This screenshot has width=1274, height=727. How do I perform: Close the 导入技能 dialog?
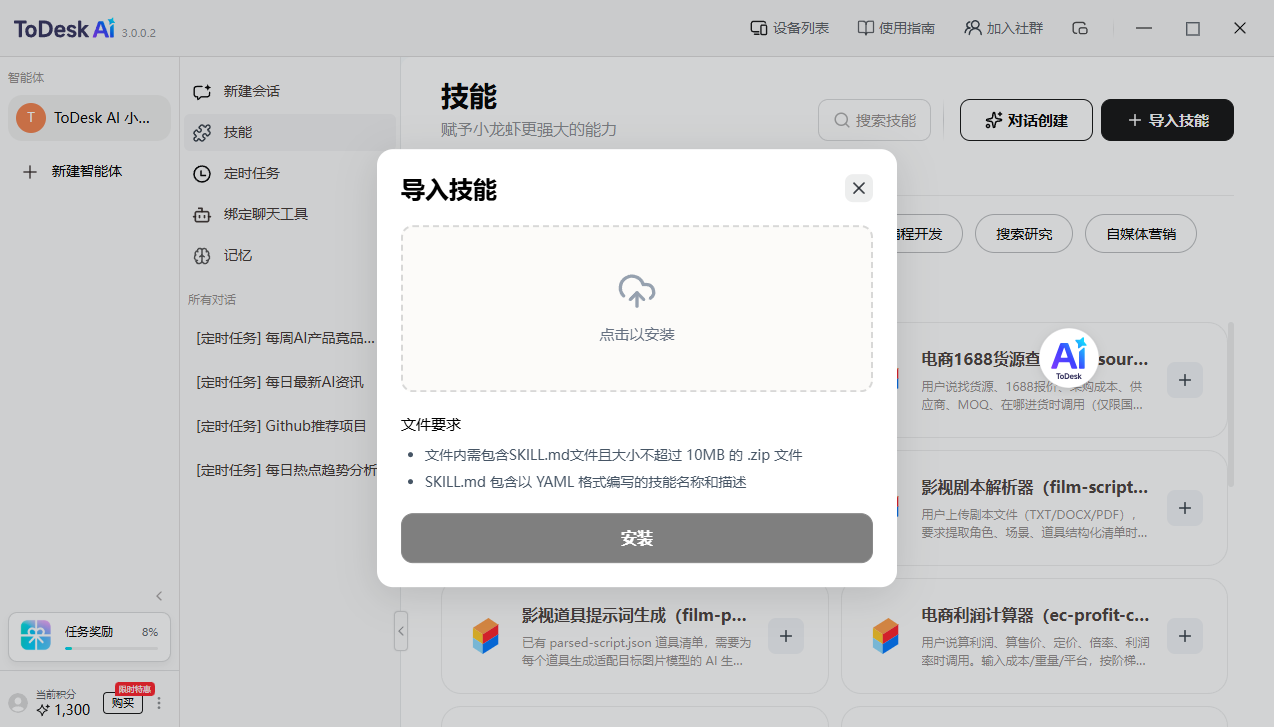[x=858, y=188]
